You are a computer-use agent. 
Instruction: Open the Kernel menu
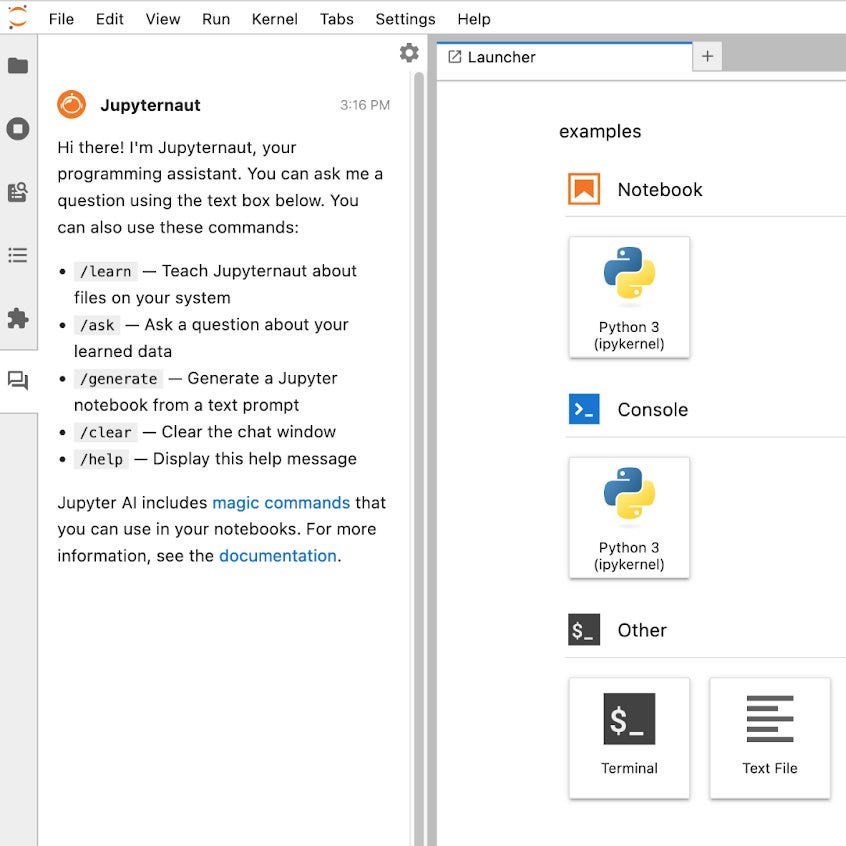click(x=275, y=19)
